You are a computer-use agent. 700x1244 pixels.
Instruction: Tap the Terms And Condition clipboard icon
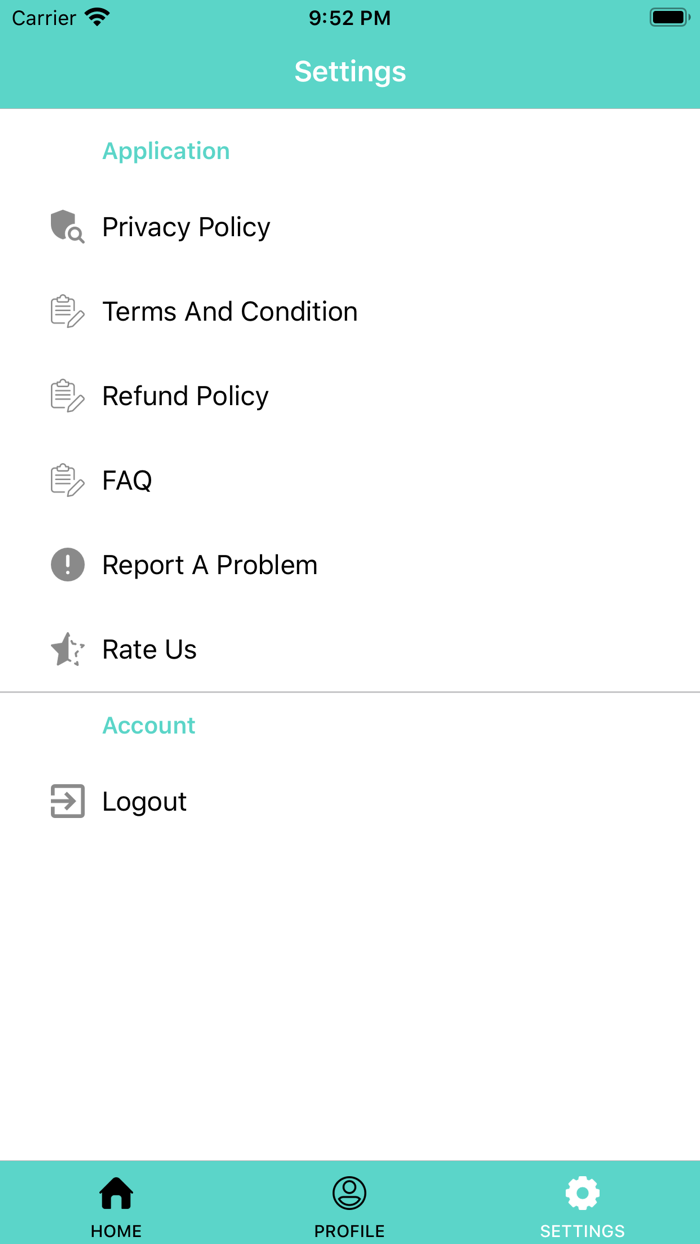67,312
